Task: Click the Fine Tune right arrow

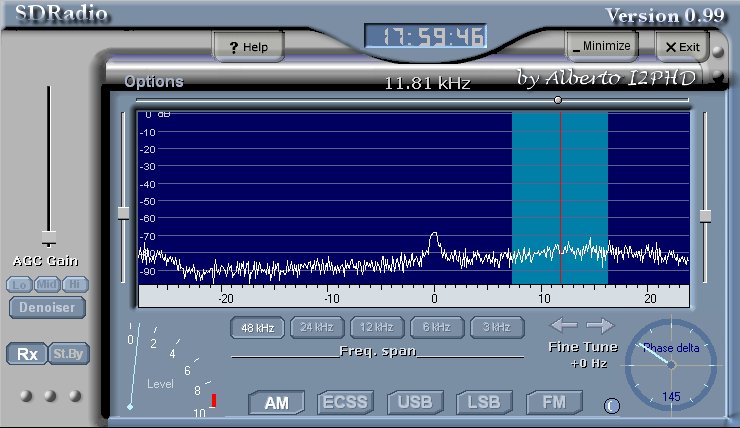Action: [599, 325]
